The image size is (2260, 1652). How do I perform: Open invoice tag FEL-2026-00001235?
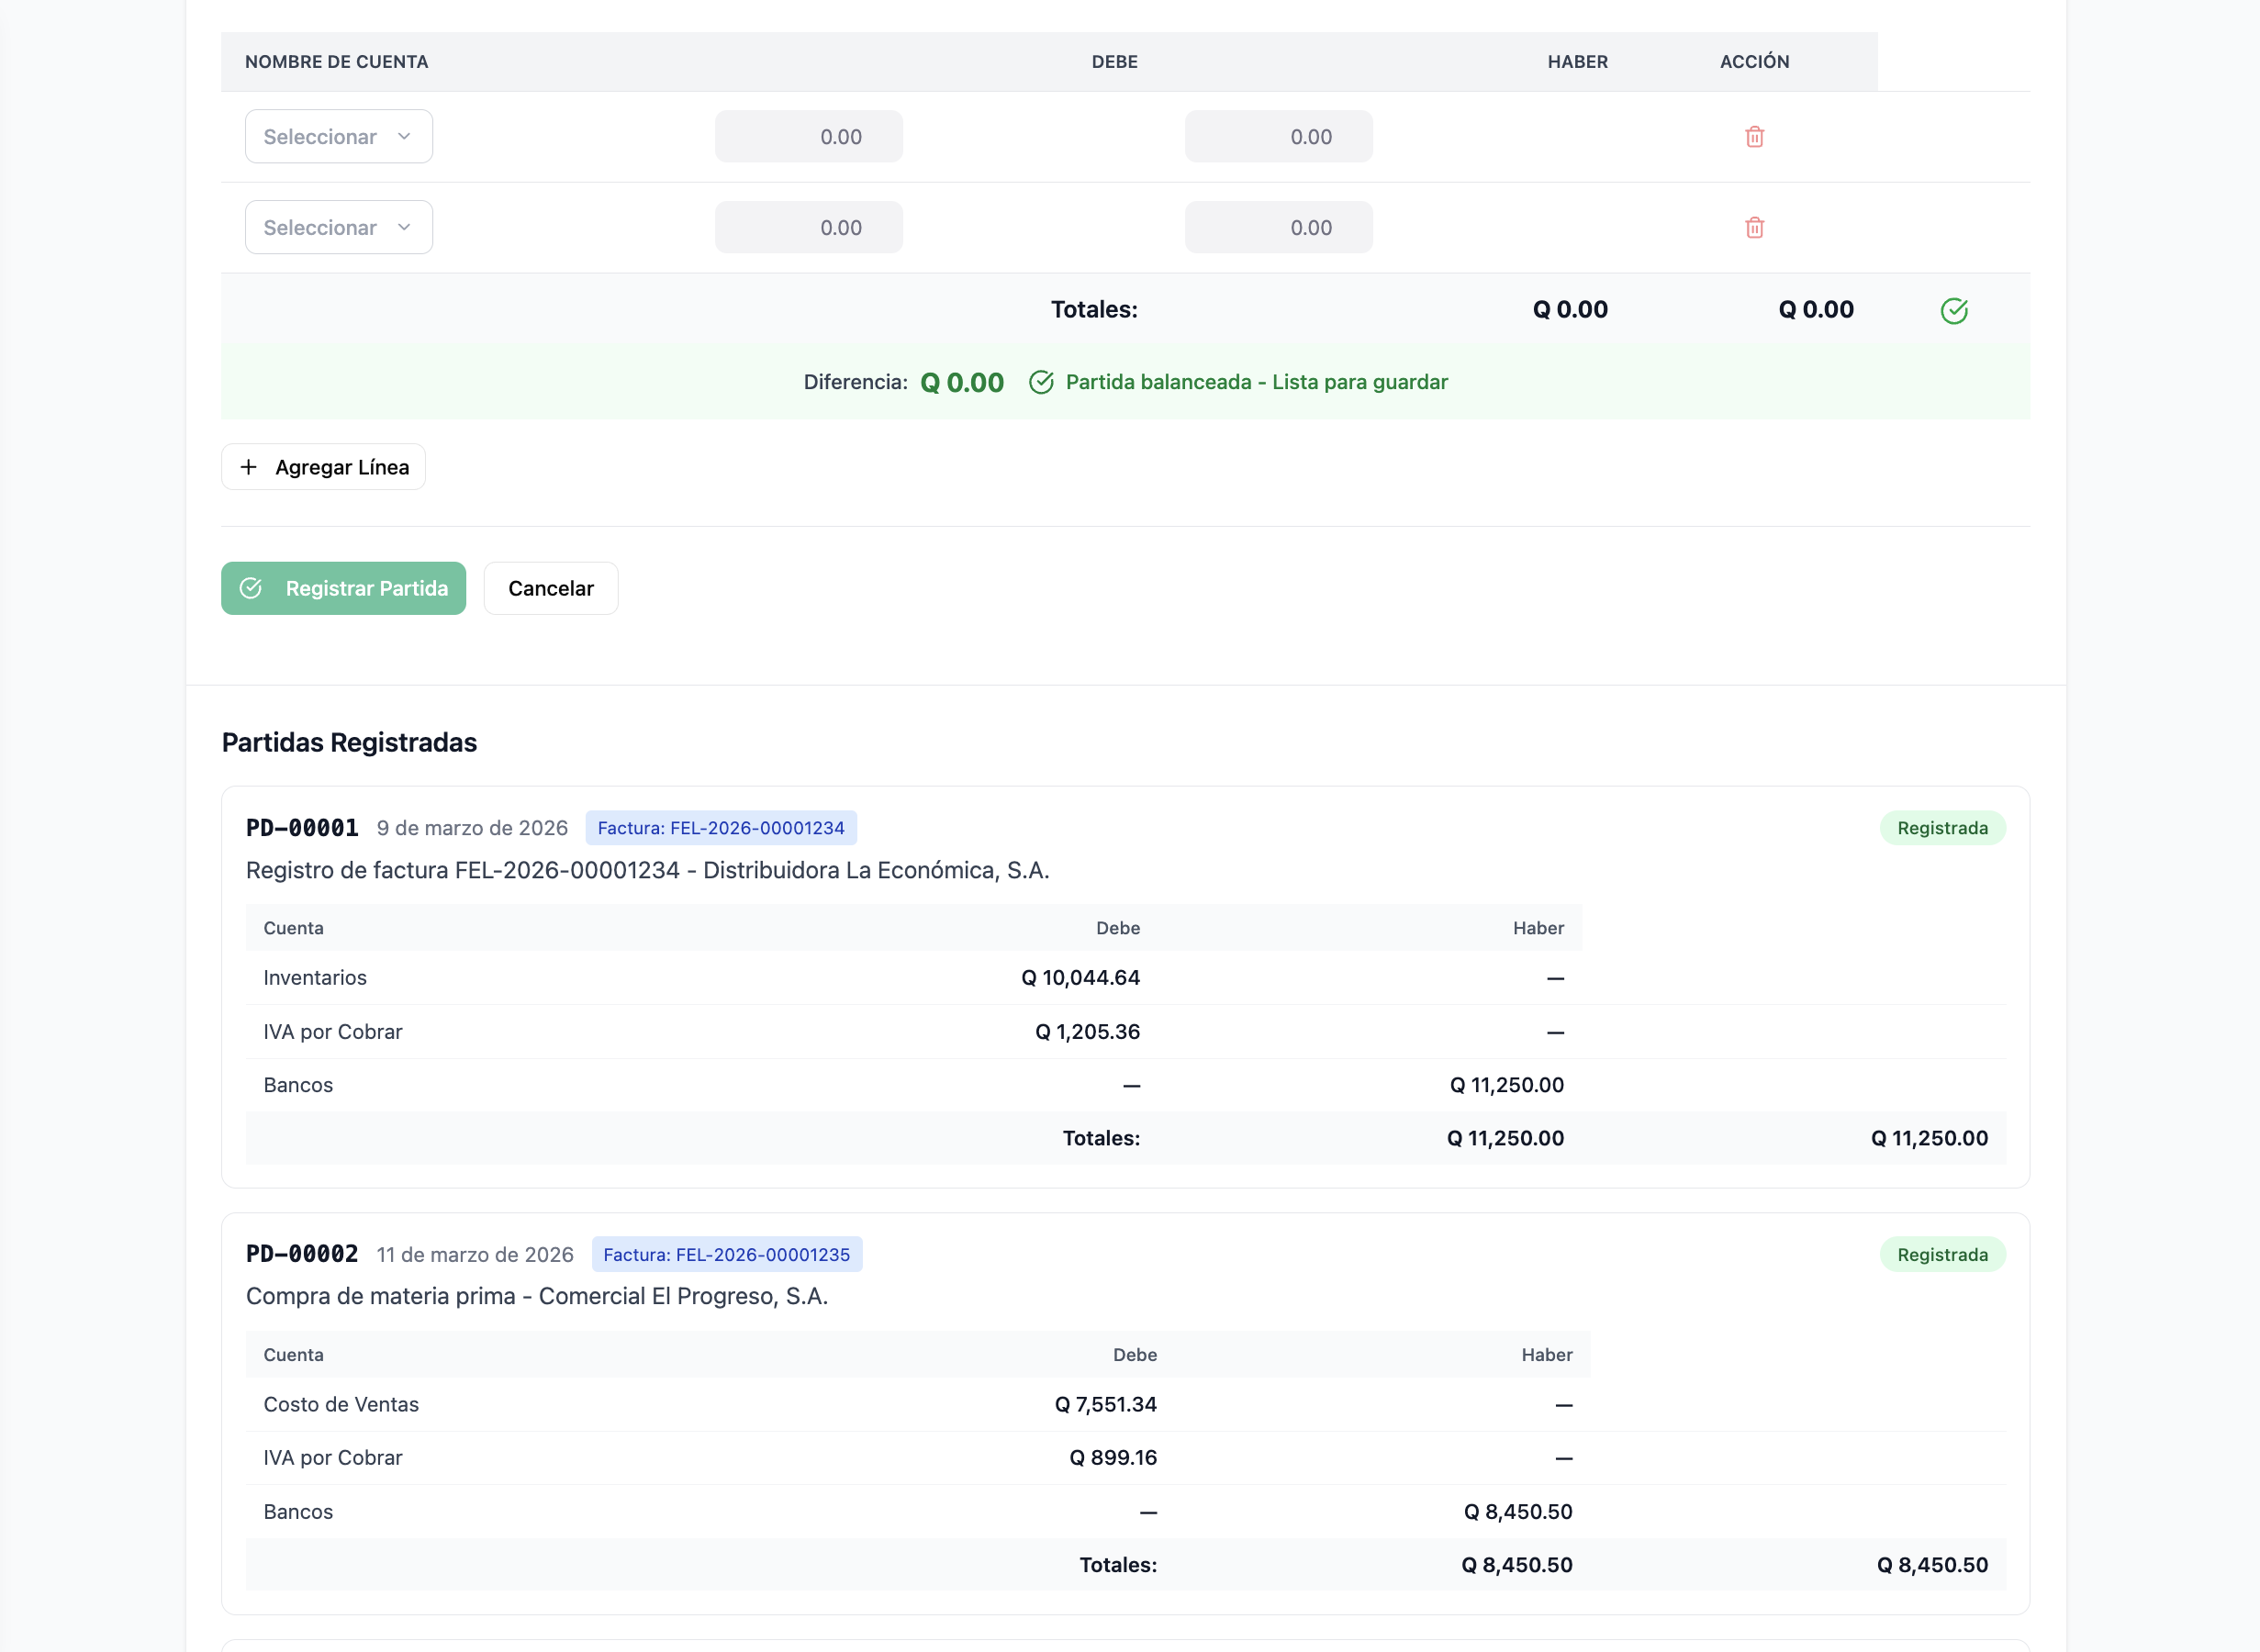pos(727,1254)
